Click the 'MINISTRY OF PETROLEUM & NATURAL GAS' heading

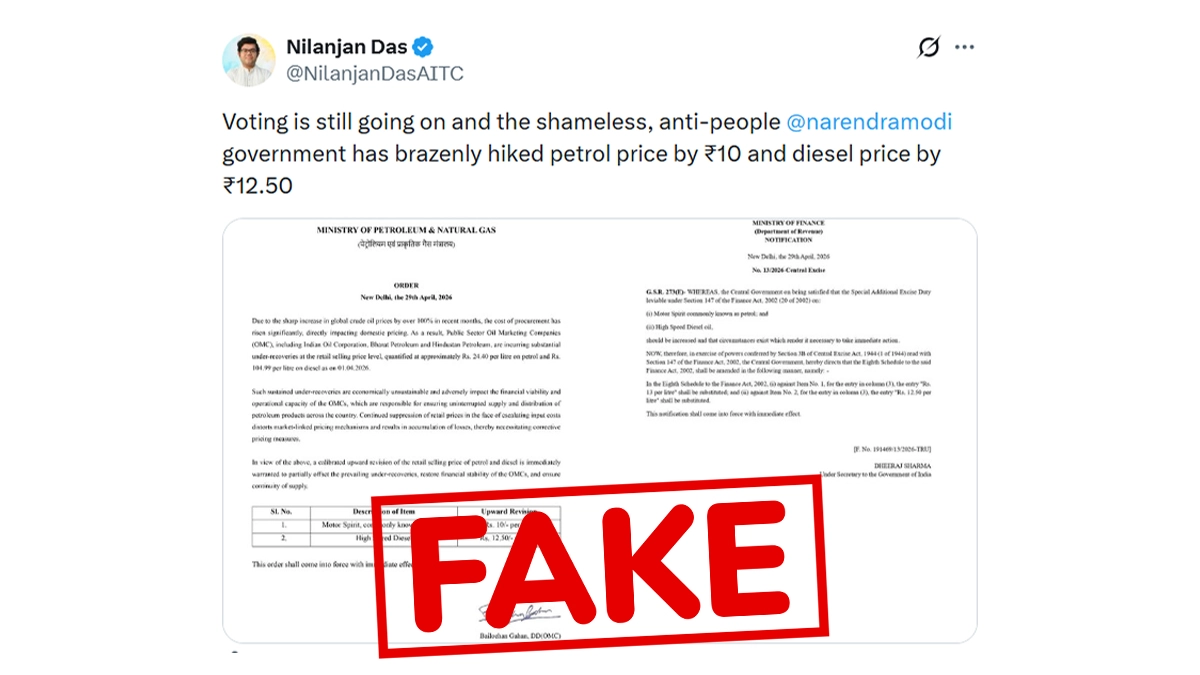[406, 231]
